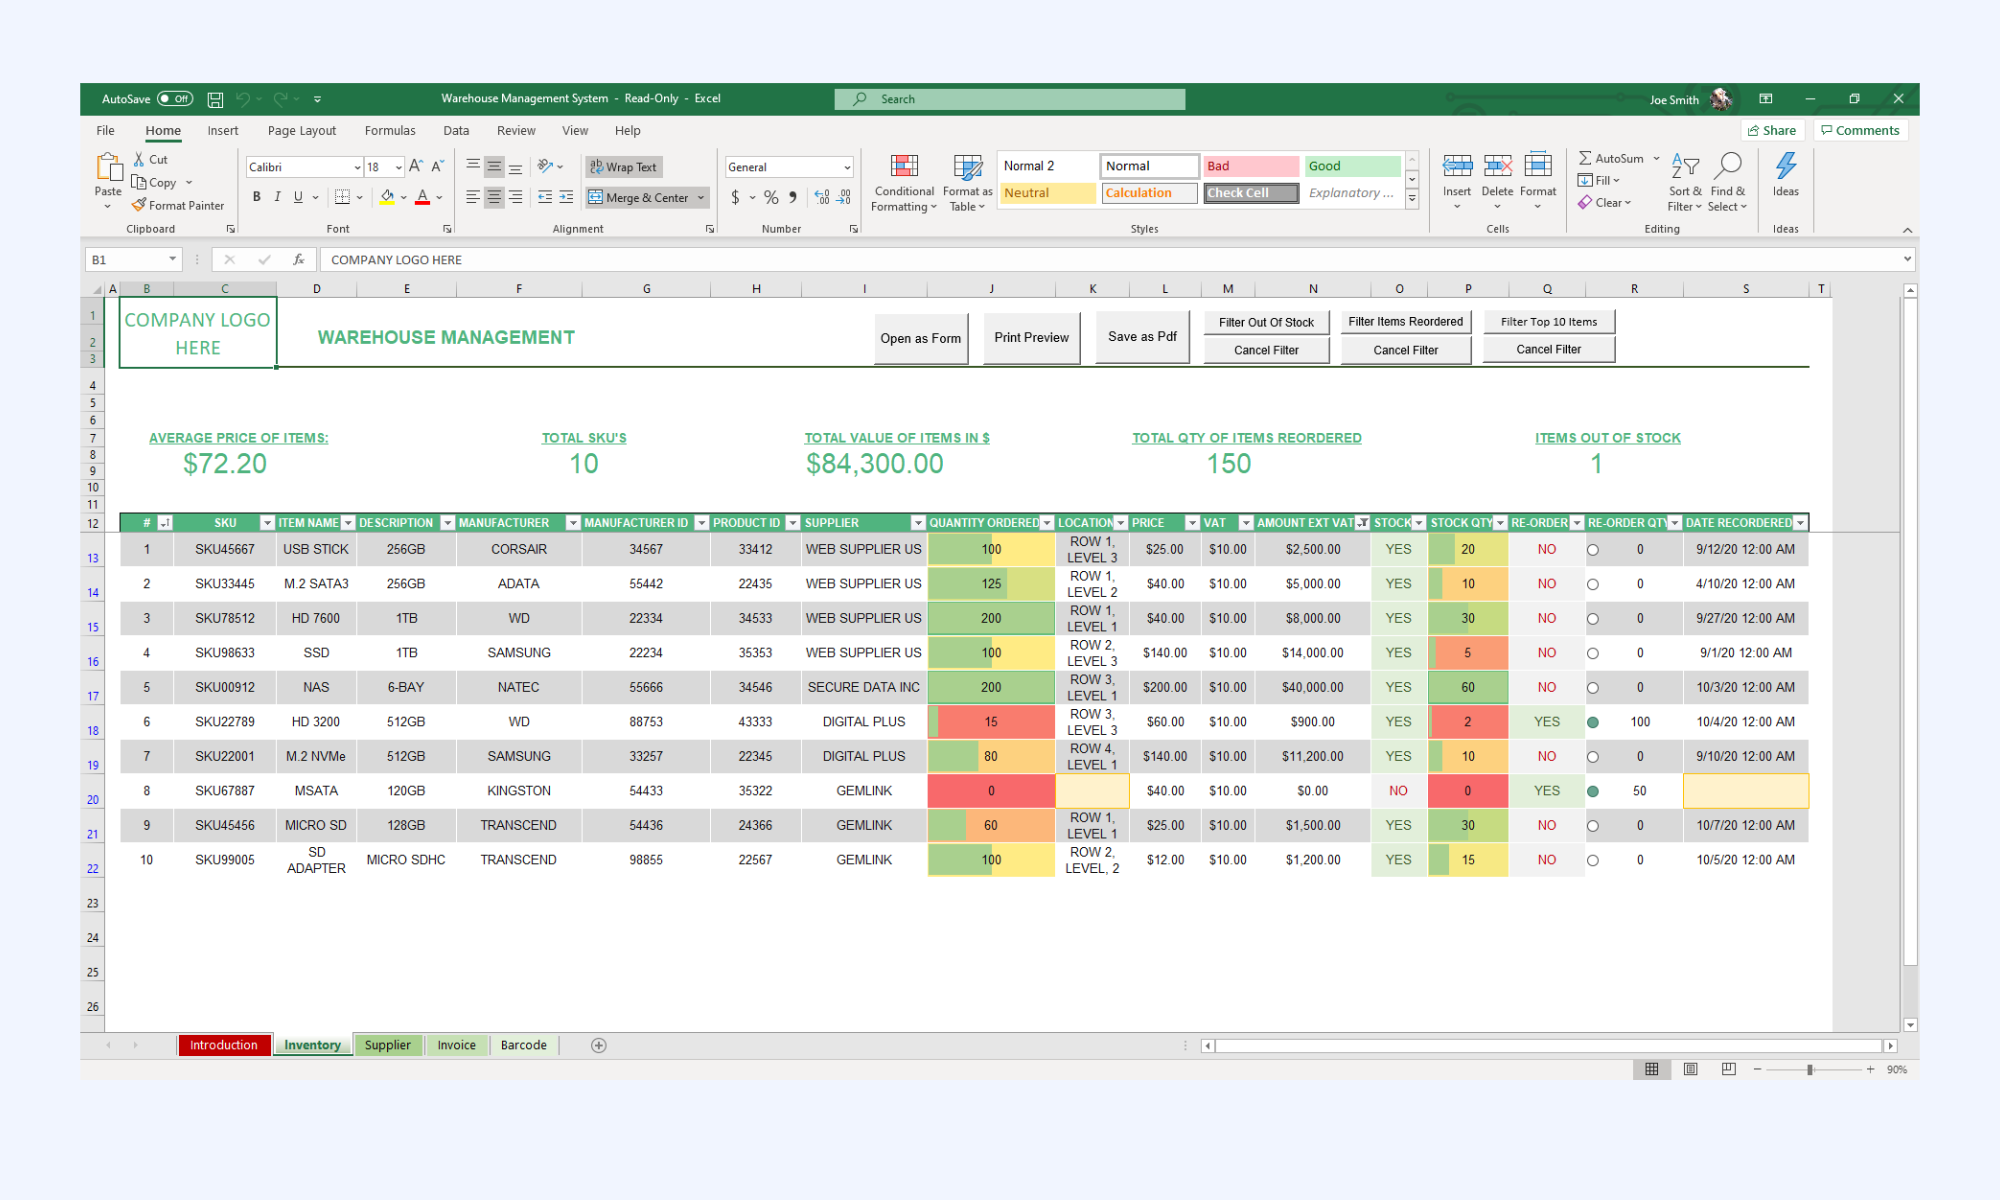Click the zoom slider handle

(x=1809, y=1069)
